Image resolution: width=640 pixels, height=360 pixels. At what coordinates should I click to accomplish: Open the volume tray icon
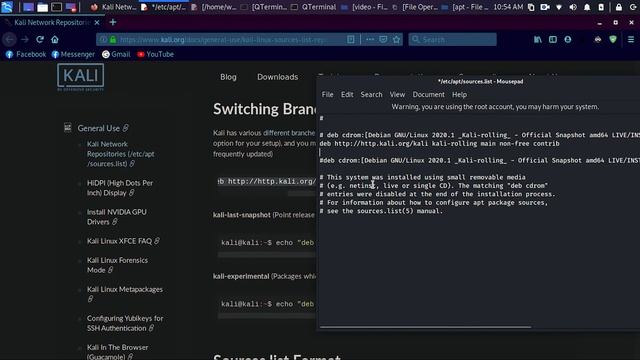tap(573, 7)
